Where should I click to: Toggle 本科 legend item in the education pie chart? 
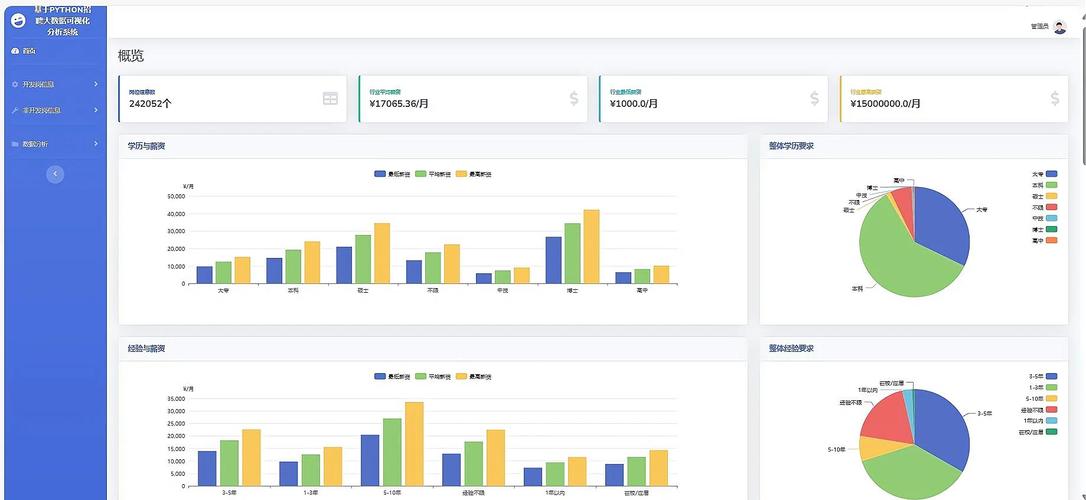(x=1051, y=185)
